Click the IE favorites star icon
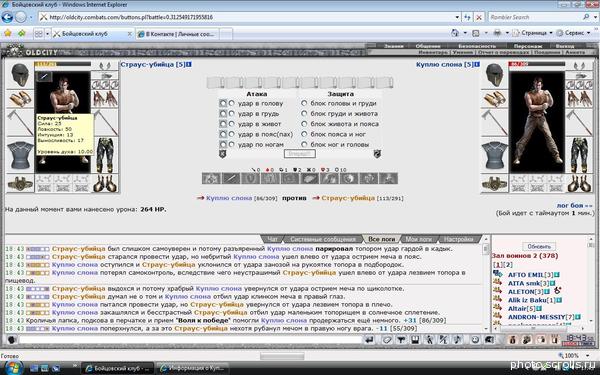The image size is (600, 375). [x=7, y=34]
